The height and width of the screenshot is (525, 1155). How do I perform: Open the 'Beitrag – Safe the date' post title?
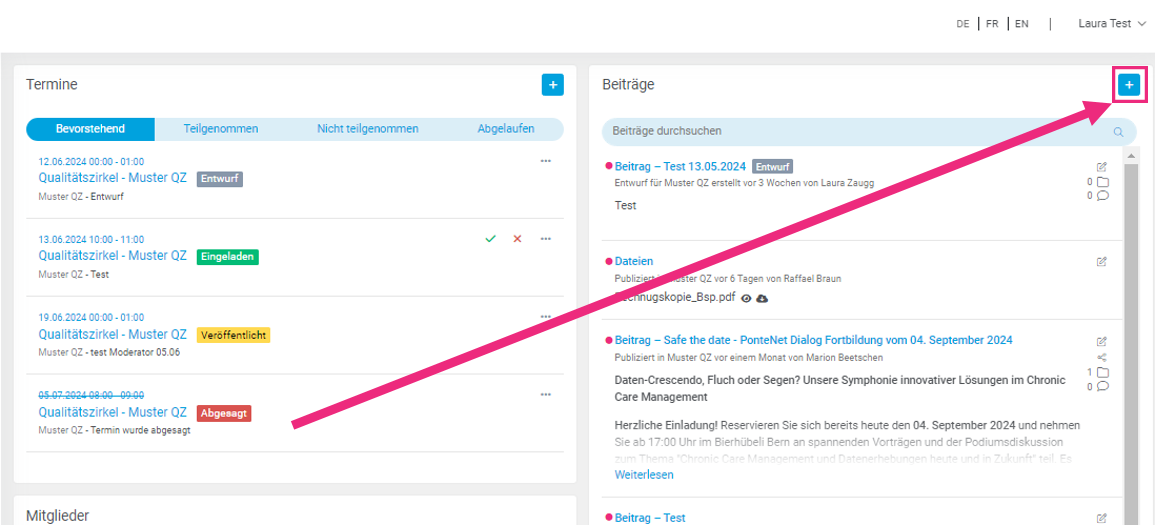click(813, 339)
